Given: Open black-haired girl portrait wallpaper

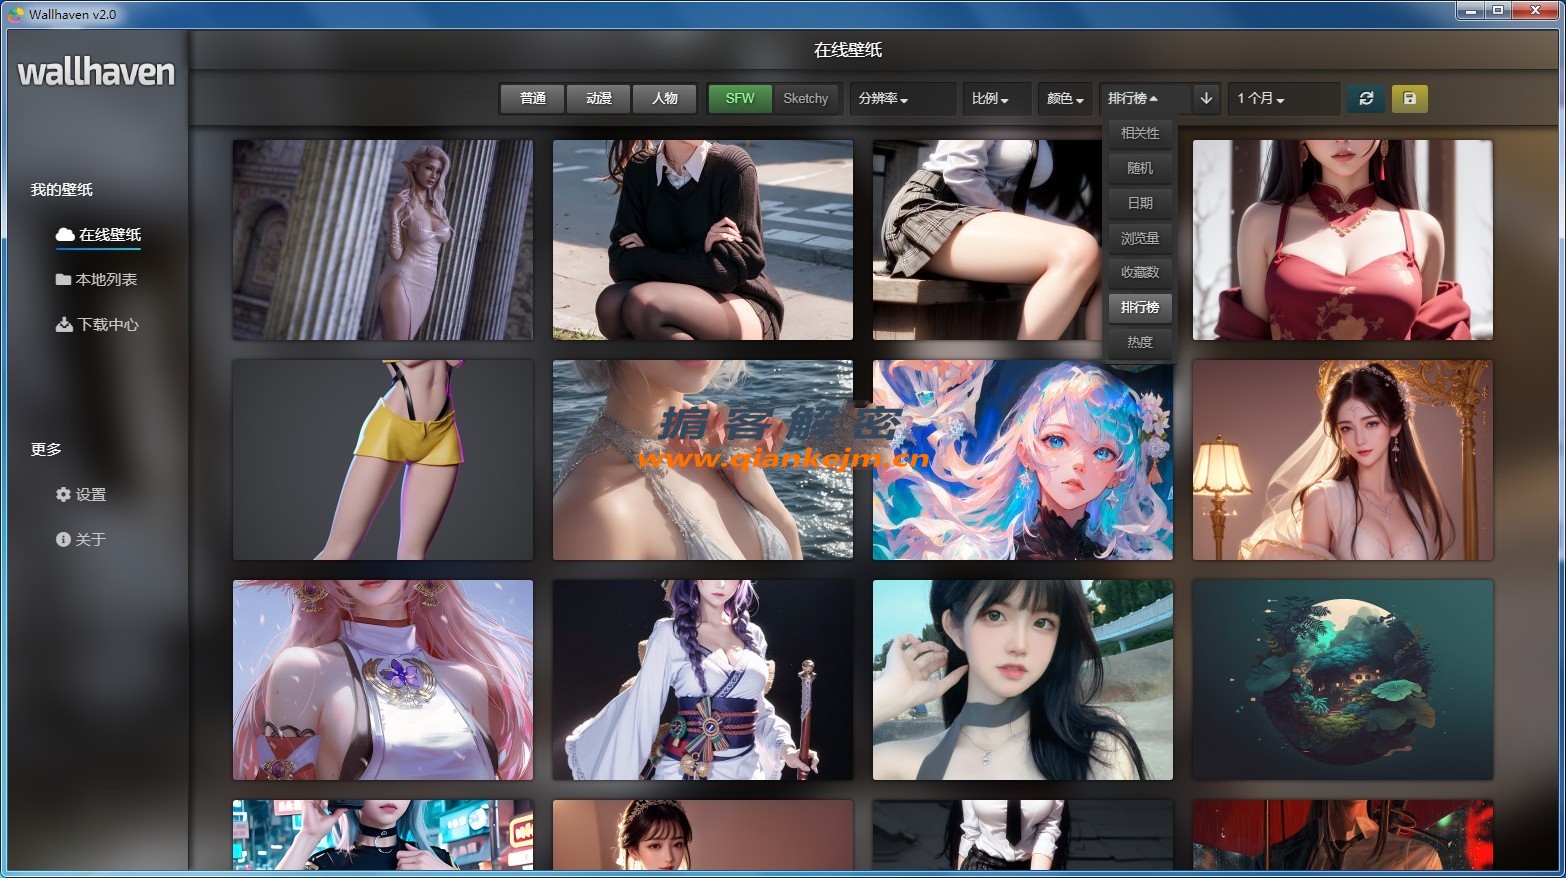Looking at the screenshot, I should coord(1023,680).
